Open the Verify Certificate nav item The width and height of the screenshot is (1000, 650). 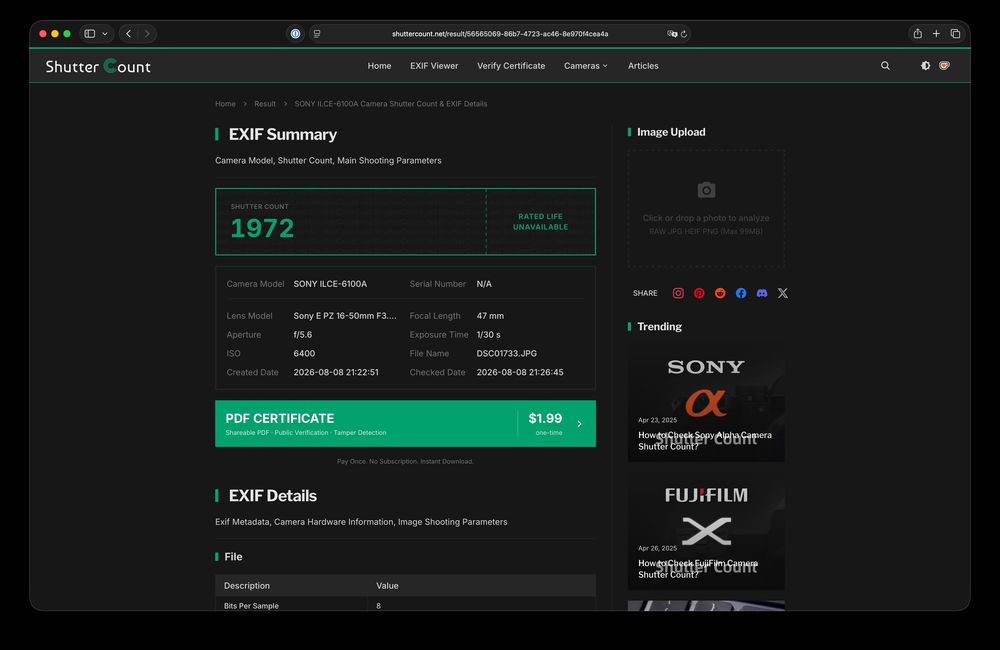tap(511, 66)
